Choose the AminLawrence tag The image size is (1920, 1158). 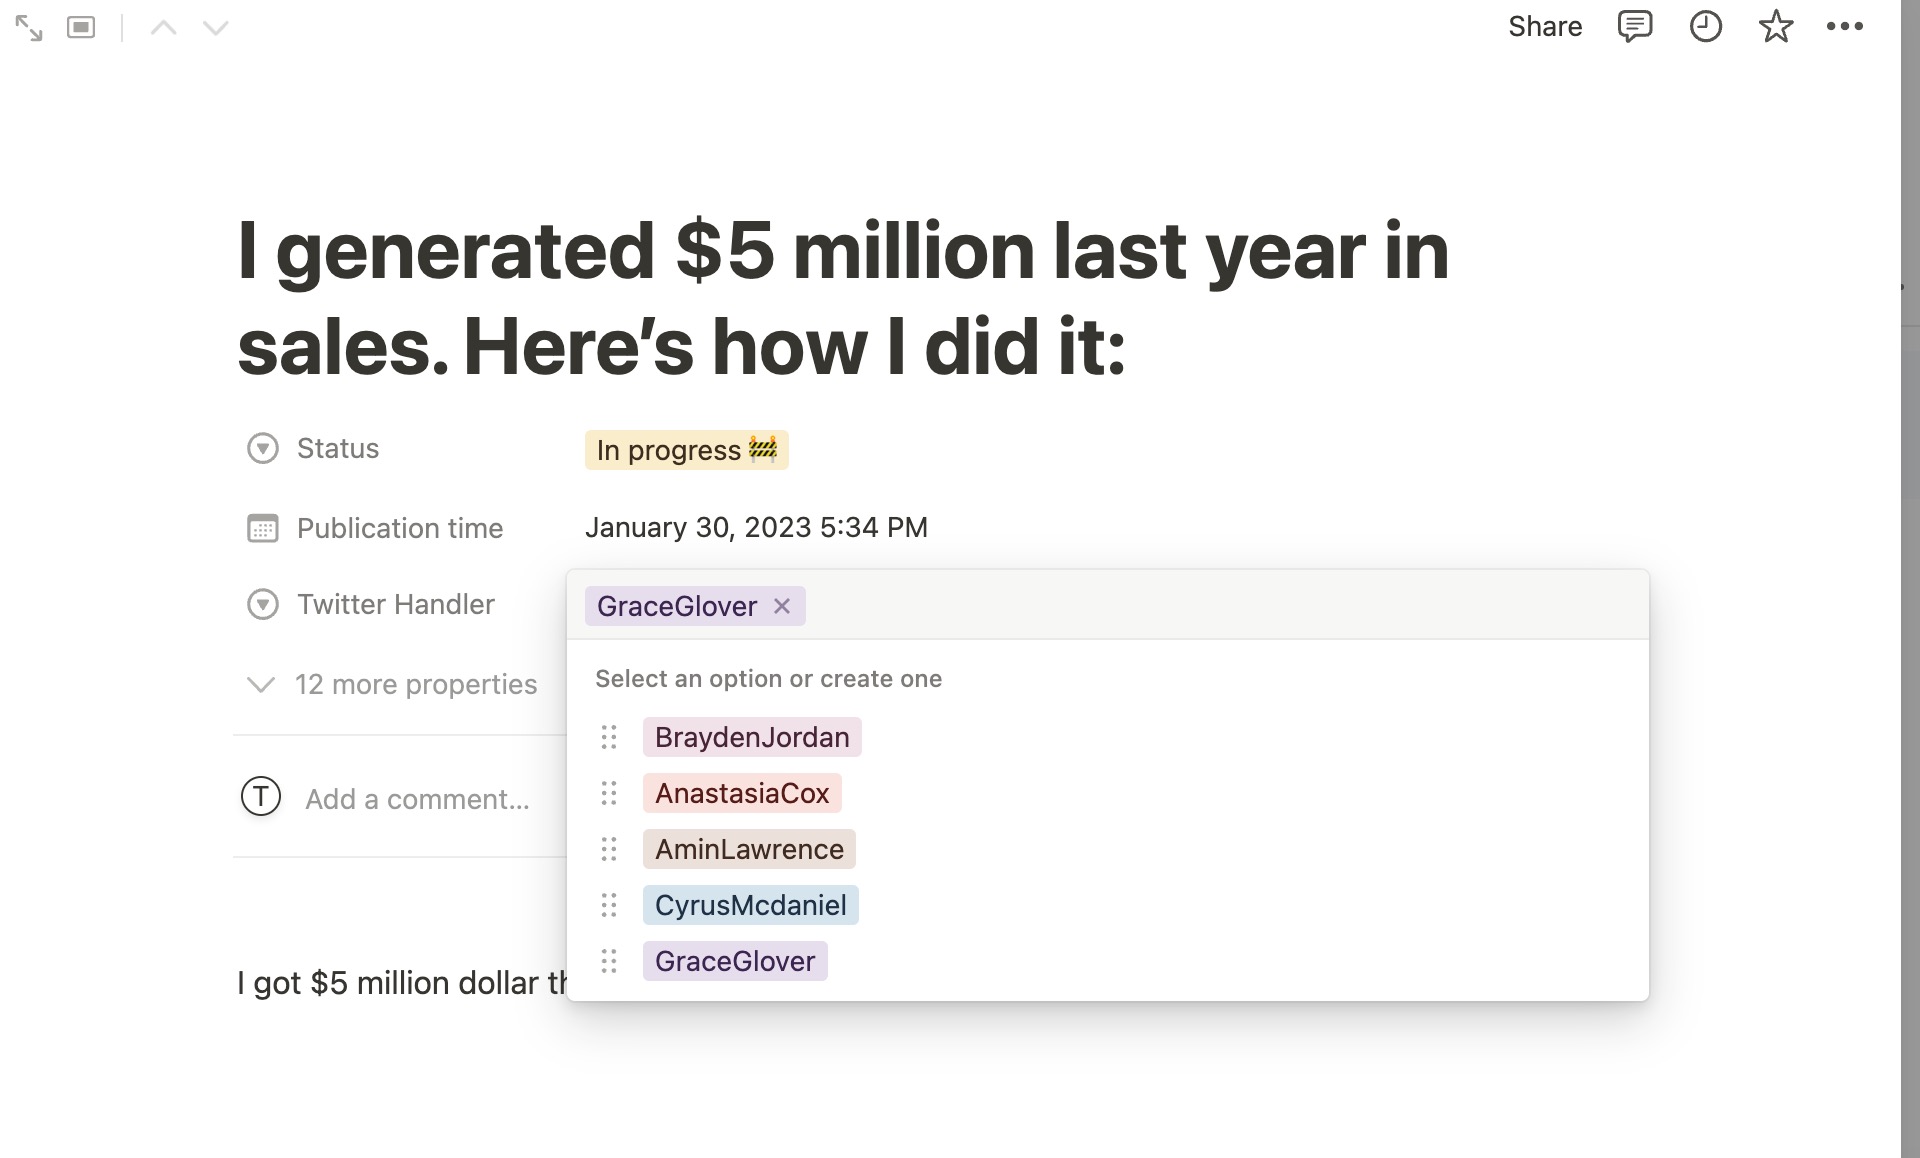748,850
